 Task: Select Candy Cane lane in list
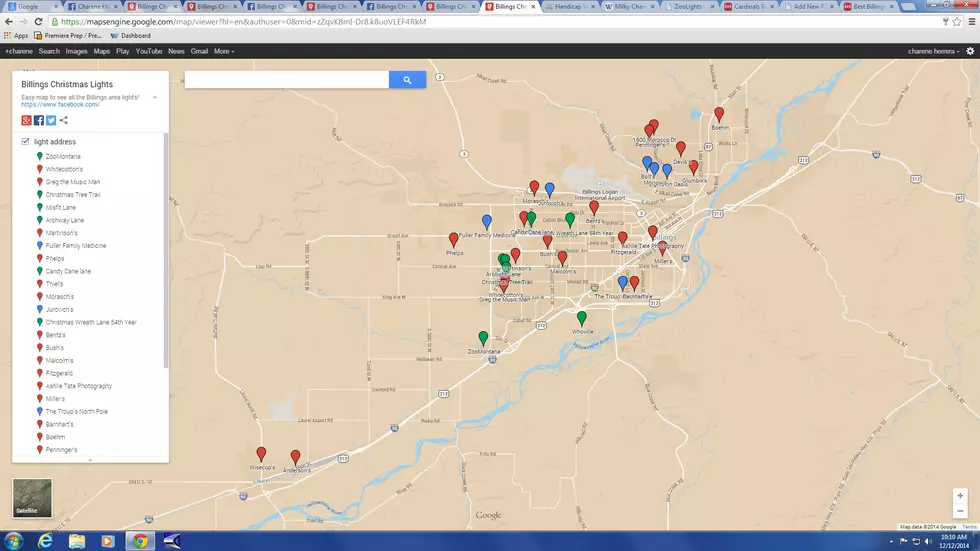(x=68, y=271)
